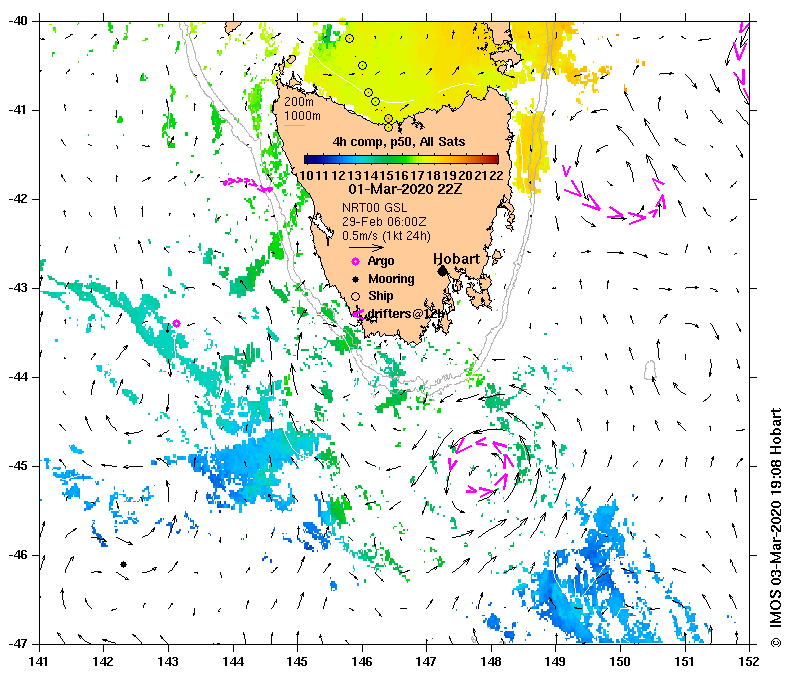Click the color scale value 22
This screenshot has width=792, height=678.
[x=497, y=175]
